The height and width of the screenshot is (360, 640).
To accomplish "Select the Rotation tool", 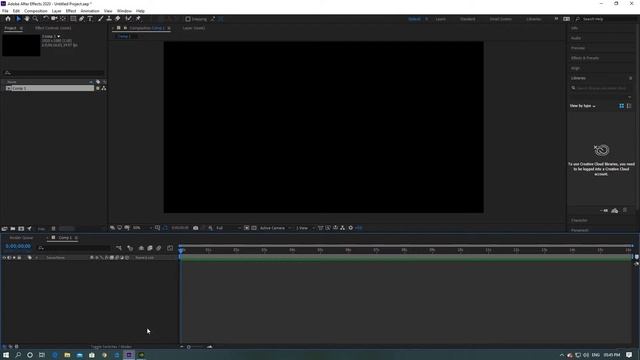I will click(45, 19).
